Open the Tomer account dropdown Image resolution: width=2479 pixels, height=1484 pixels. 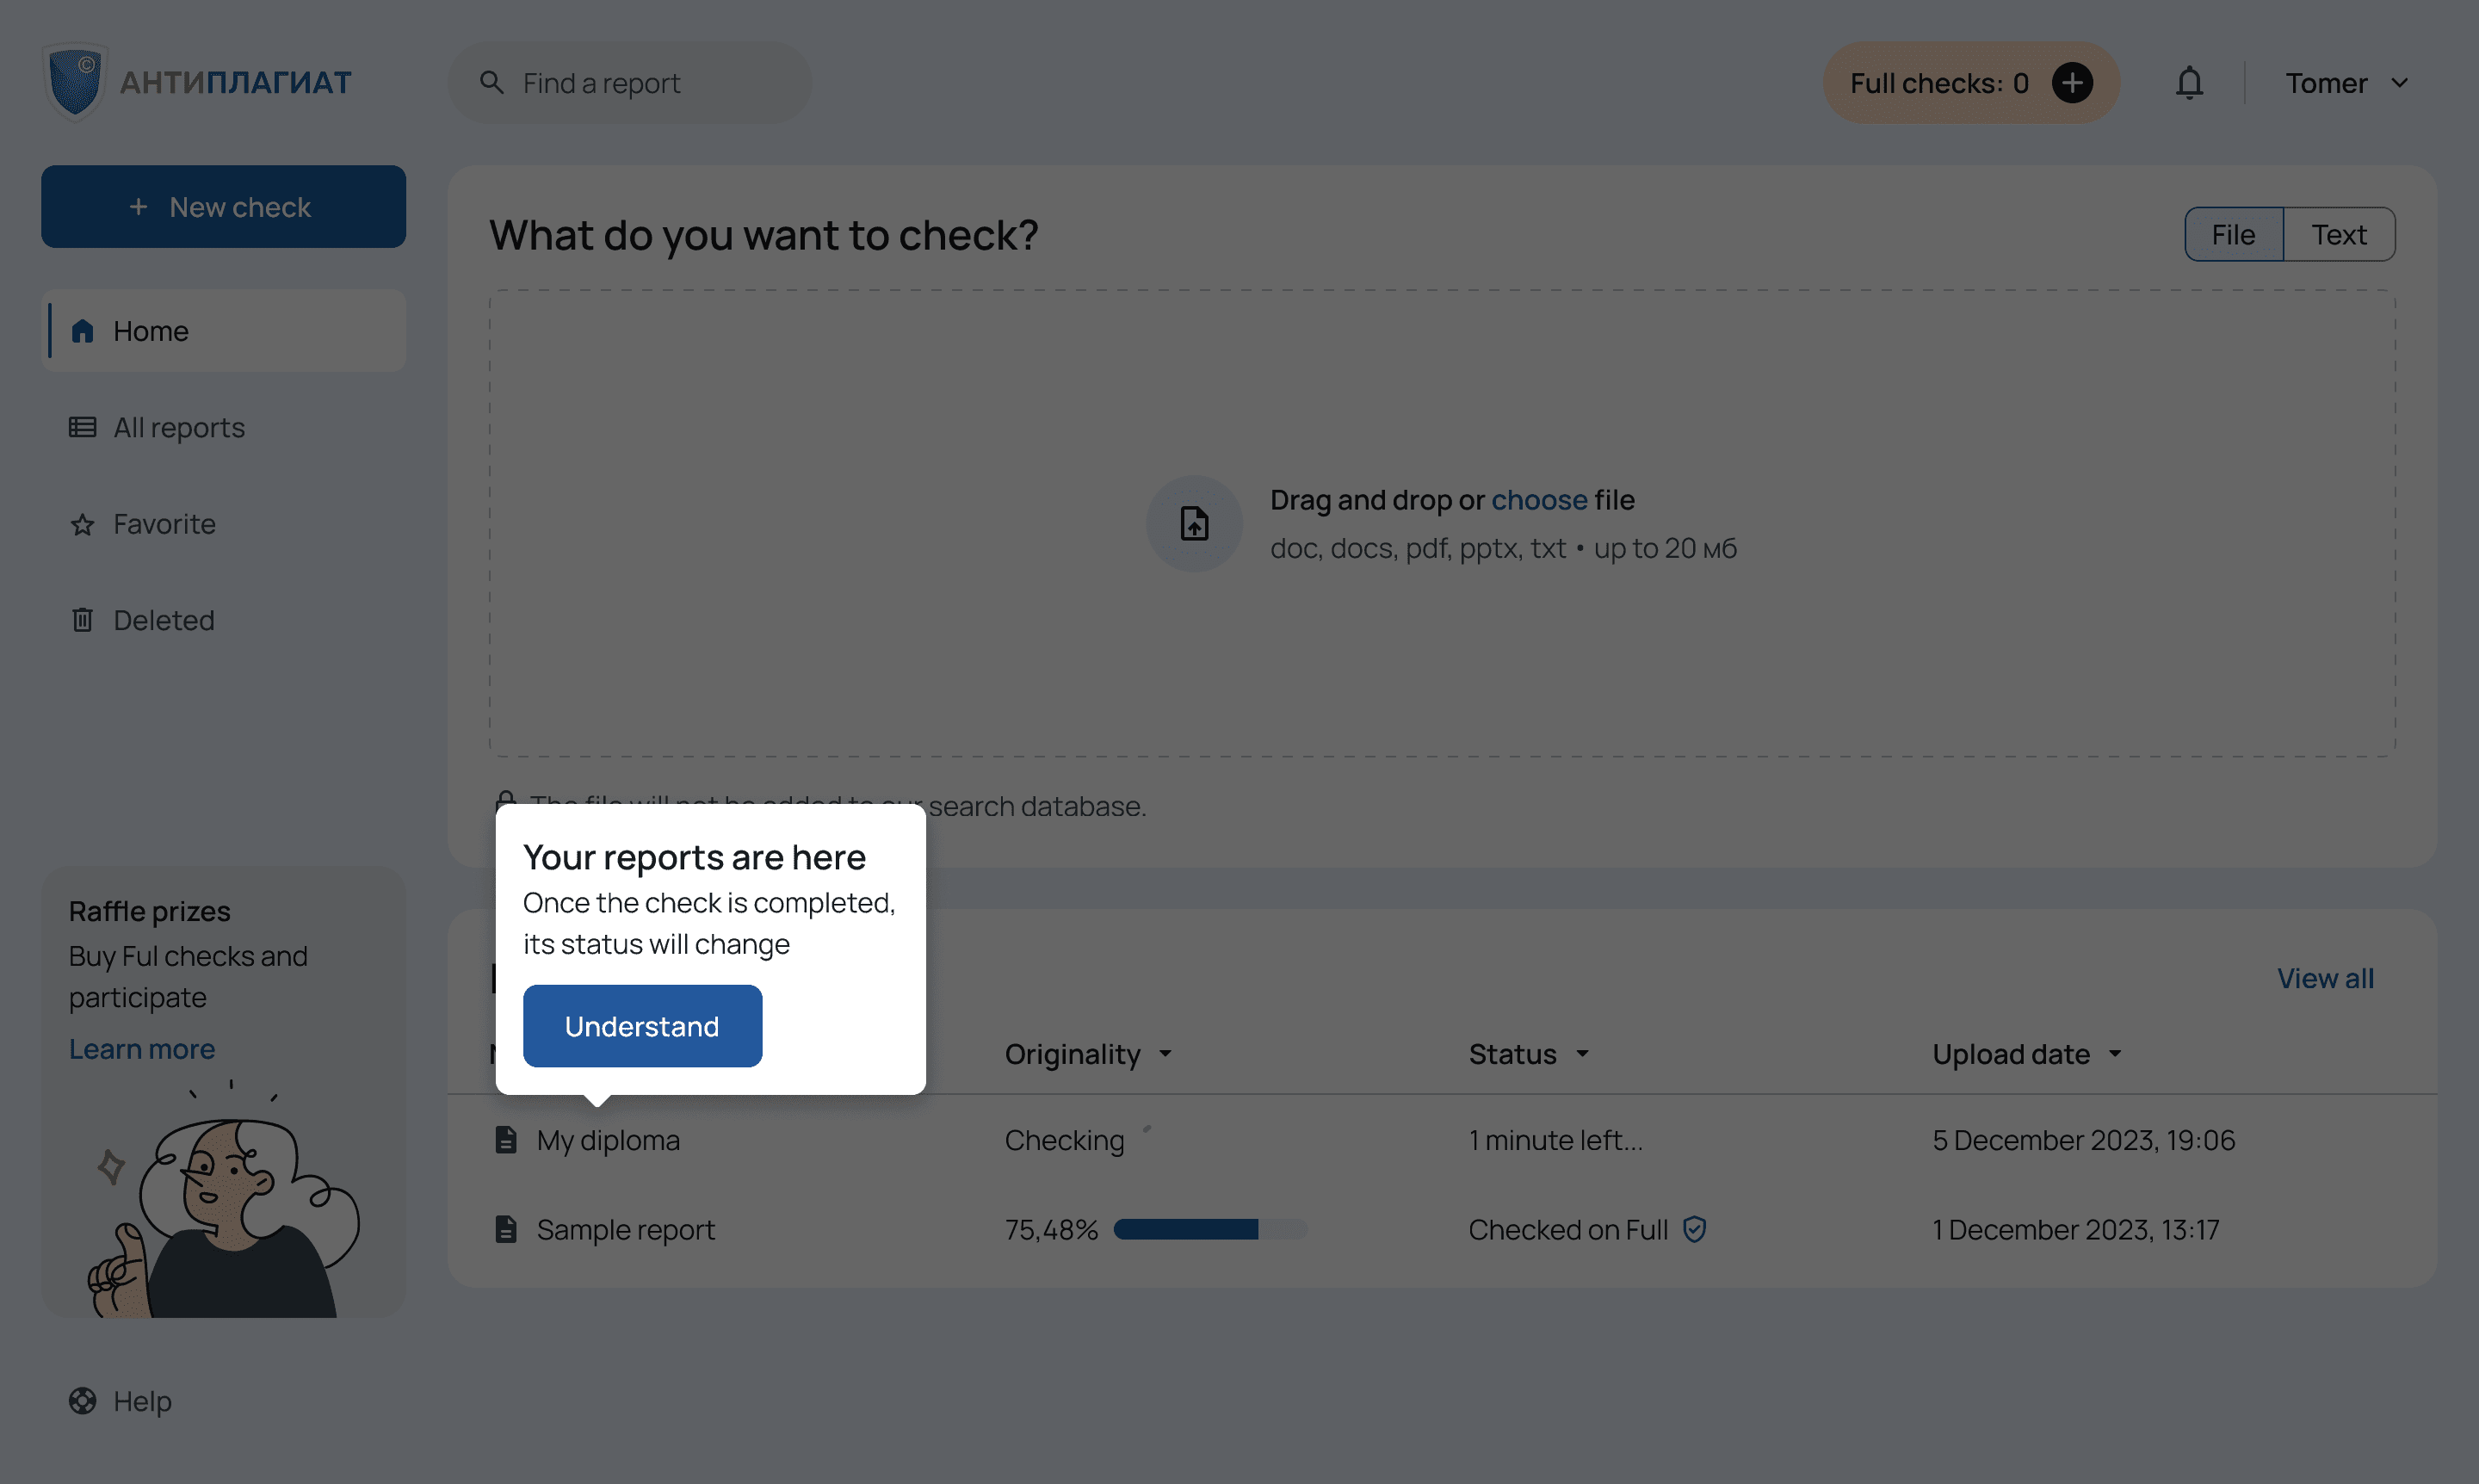point(2345,83)
